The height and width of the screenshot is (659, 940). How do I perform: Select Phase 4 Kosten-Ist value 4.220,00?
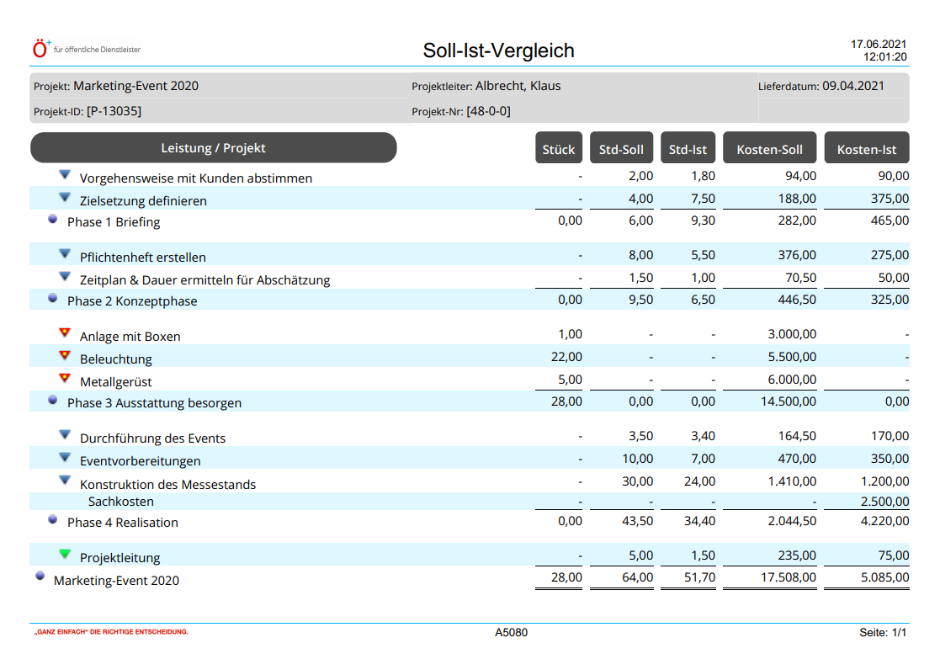coord(885,520)
